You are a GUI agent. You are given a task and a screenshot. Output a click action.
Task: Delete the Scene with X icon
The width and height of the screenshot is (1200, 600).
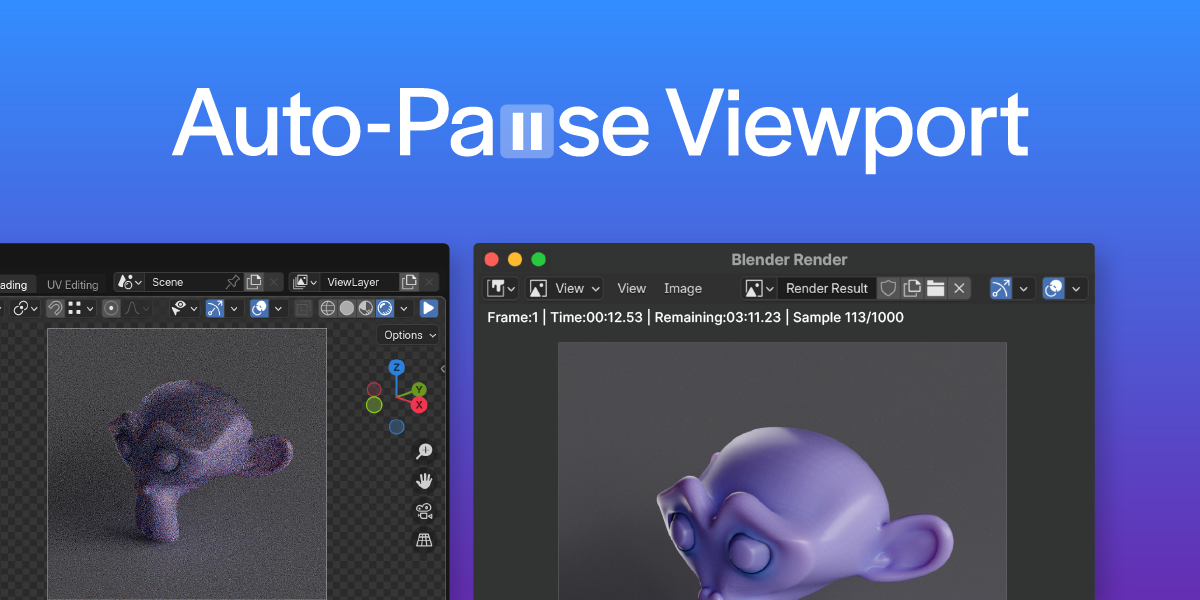tap(274, 282)
